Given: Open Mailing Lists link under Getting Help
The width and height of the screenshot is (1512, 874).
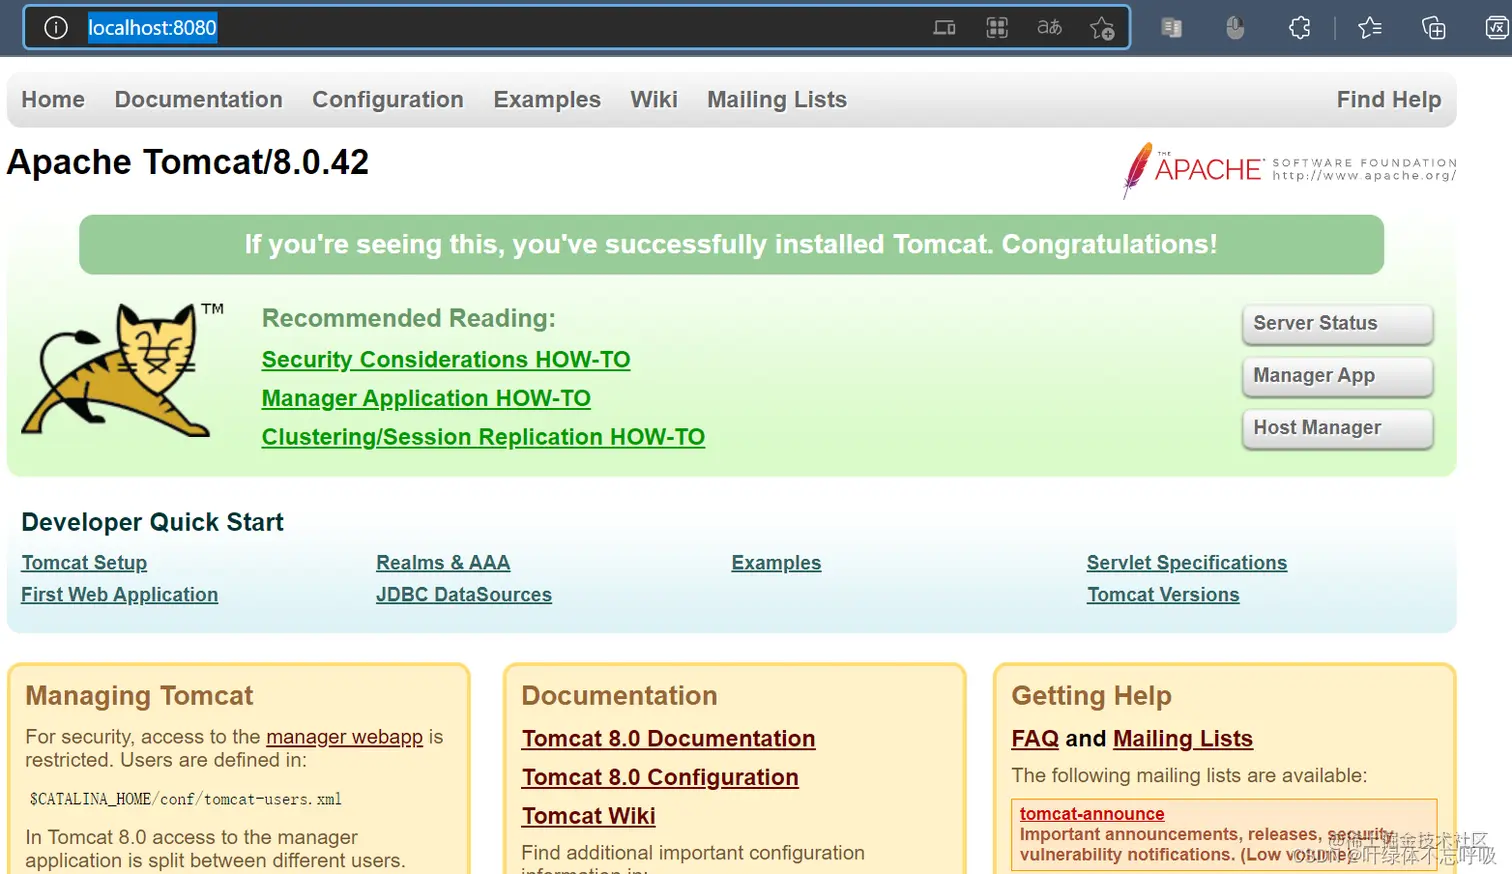Looking at the screenshot, I should [1183, 739].
